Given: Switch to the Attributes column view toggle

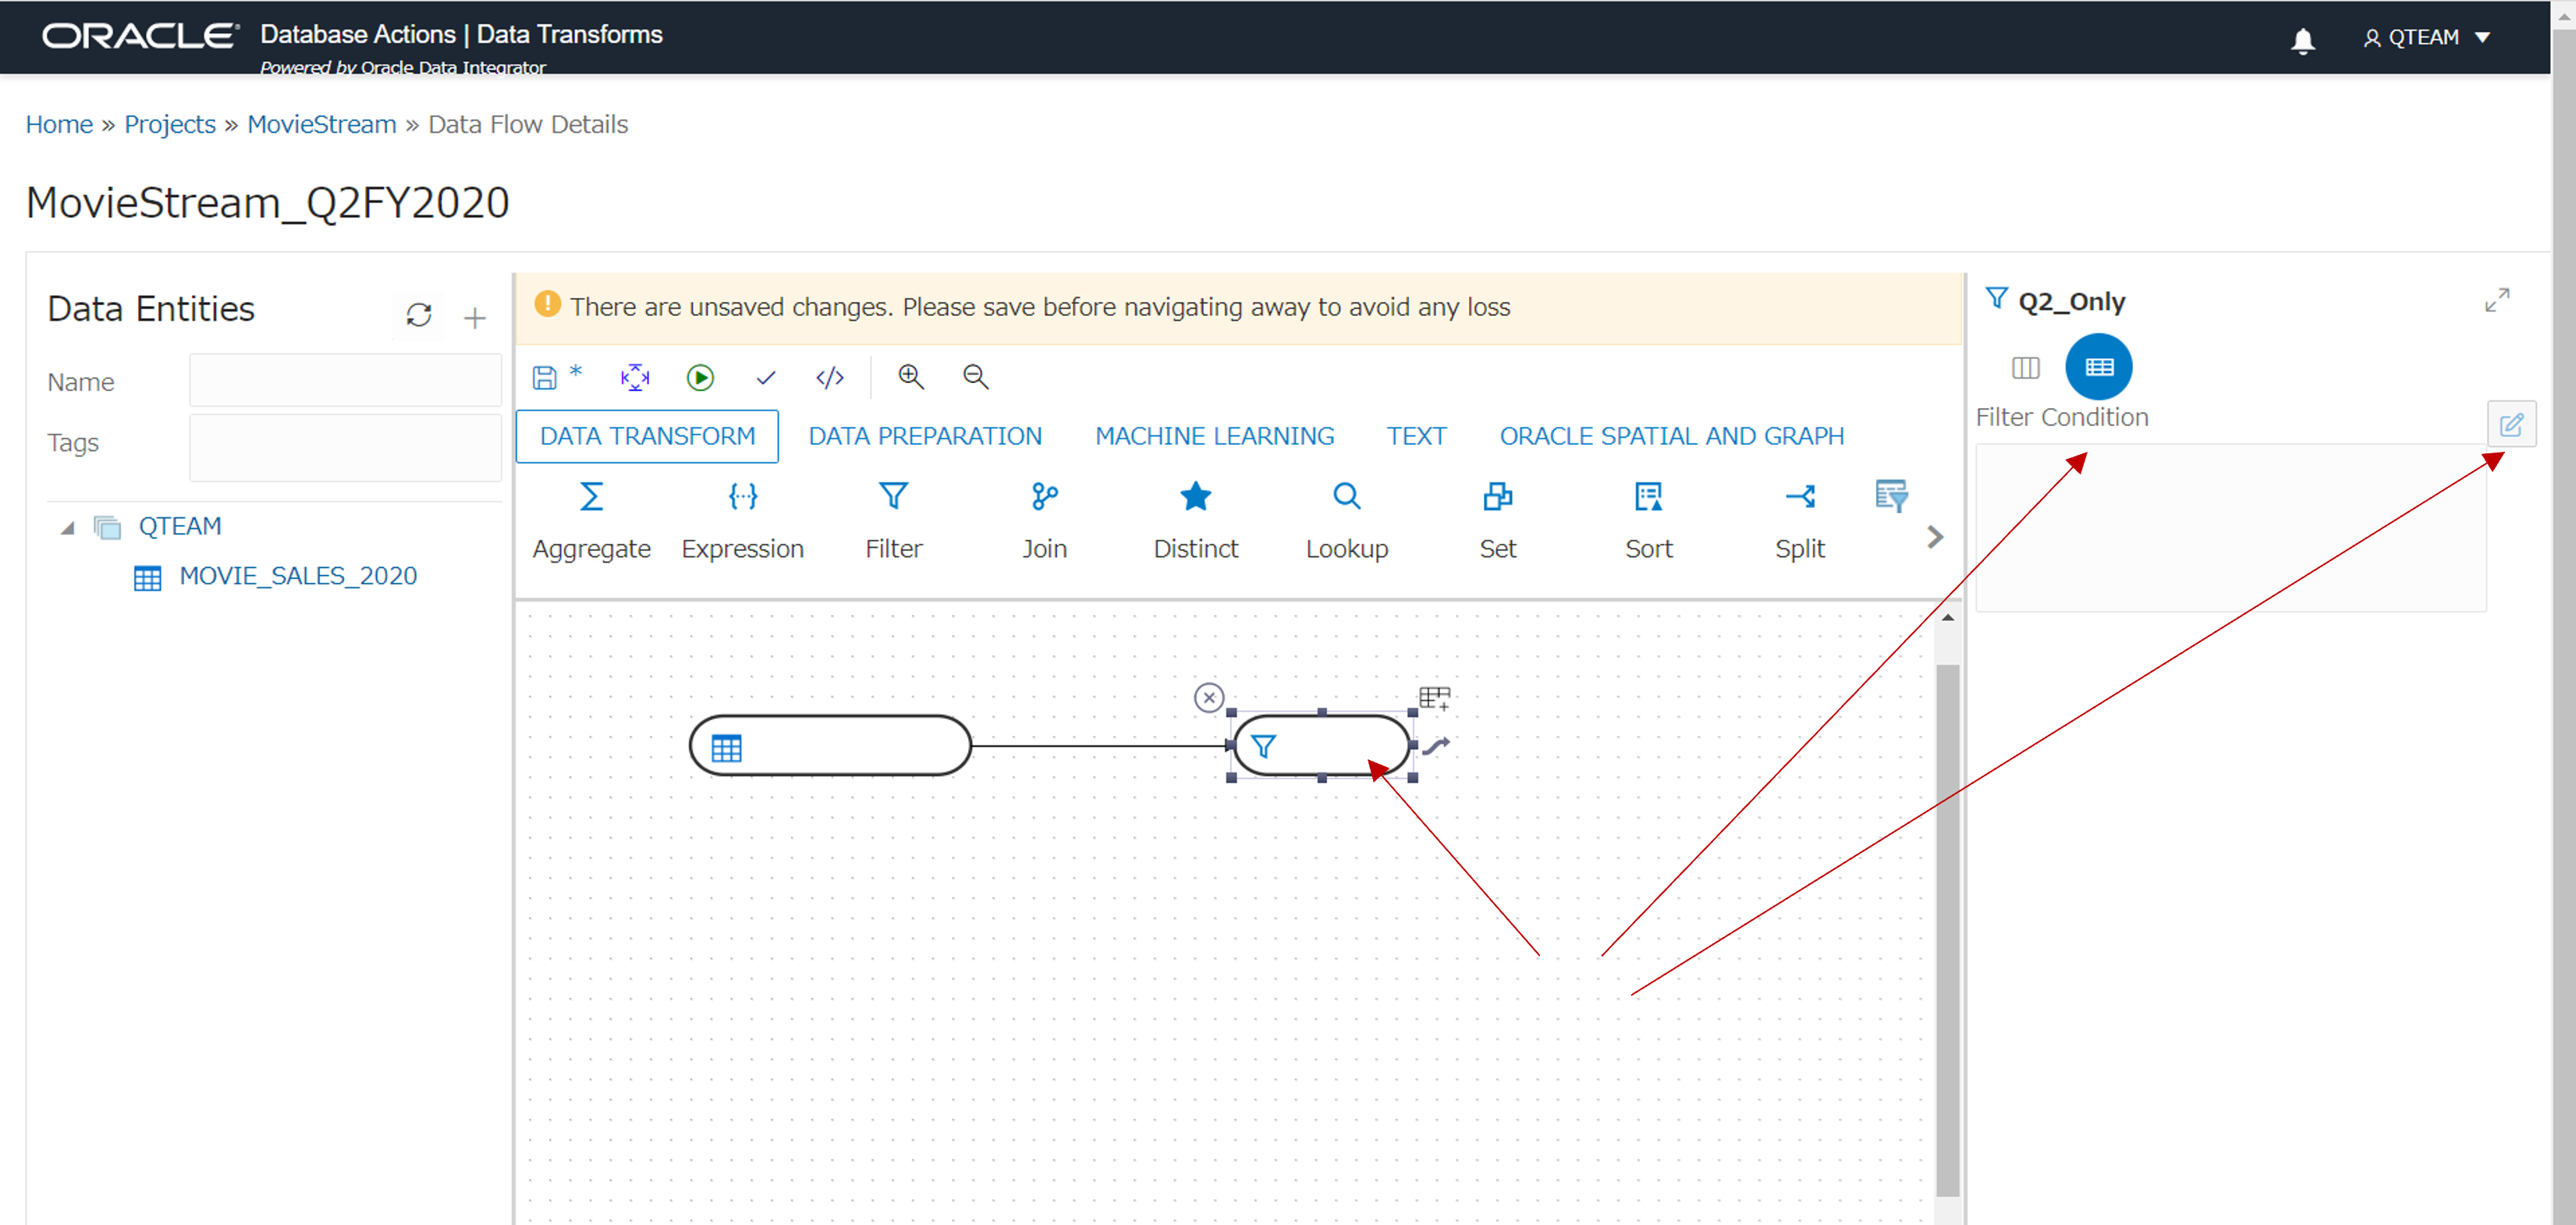Looking at the screenshot, I should click(x=2025, y=368).
